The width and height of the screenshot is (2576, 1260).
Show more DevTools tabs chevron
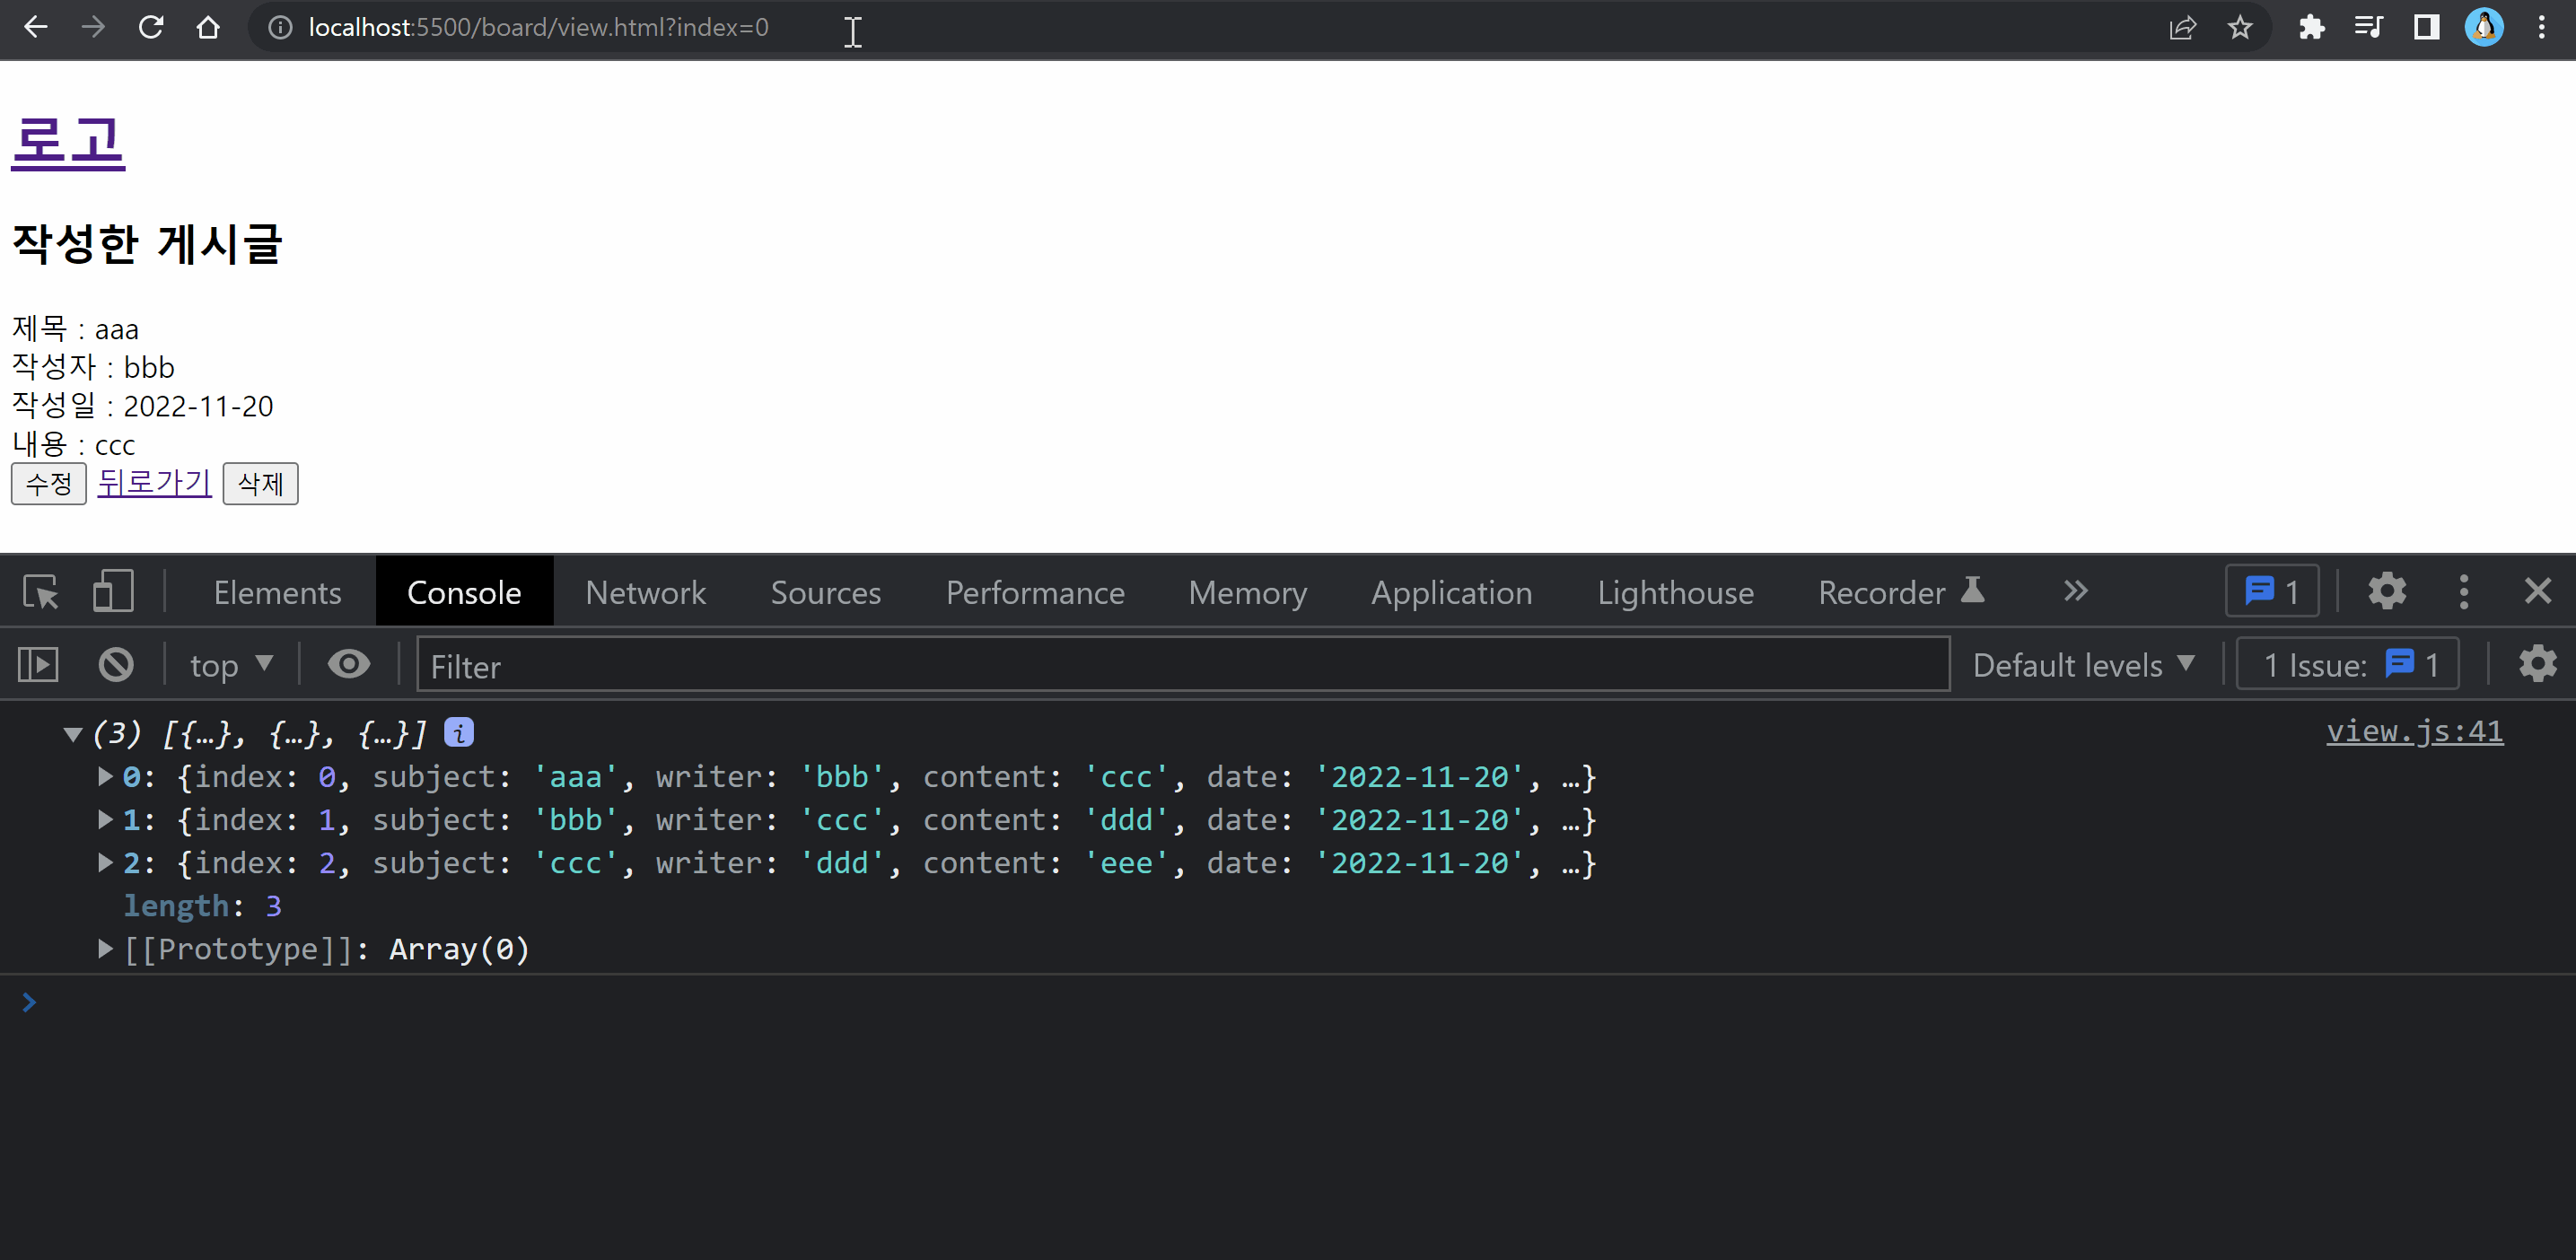coord(2076,592)
